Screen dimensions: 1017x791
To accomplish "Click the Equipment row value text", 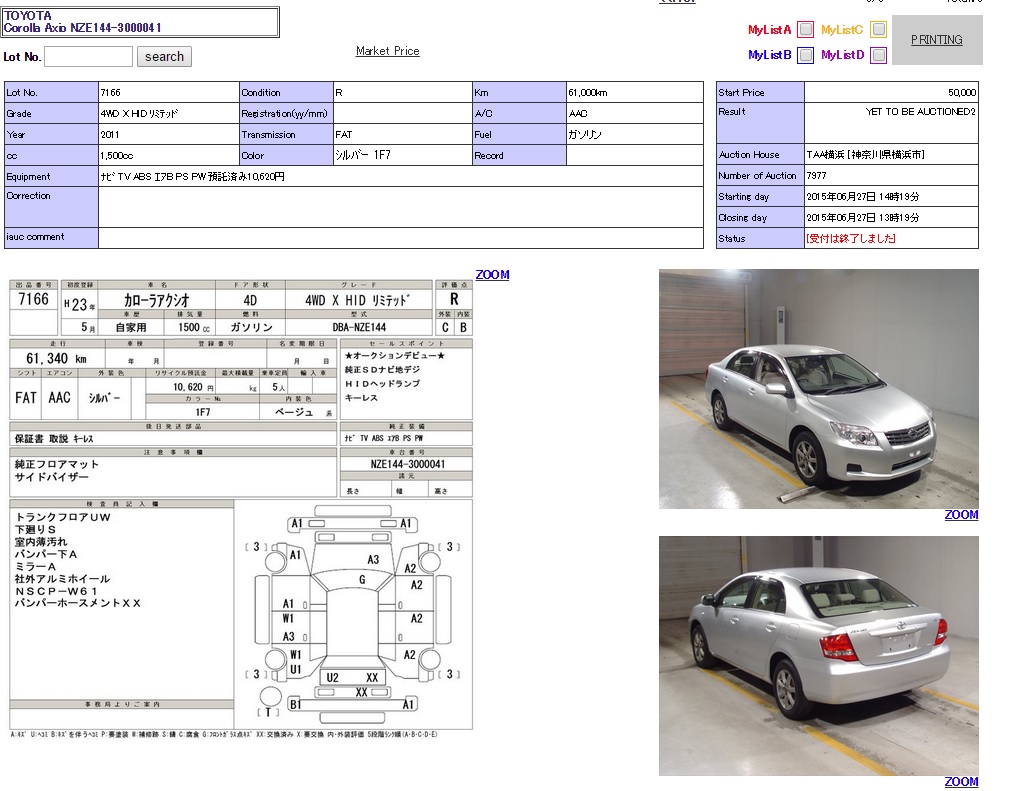I will click(193, 177).
